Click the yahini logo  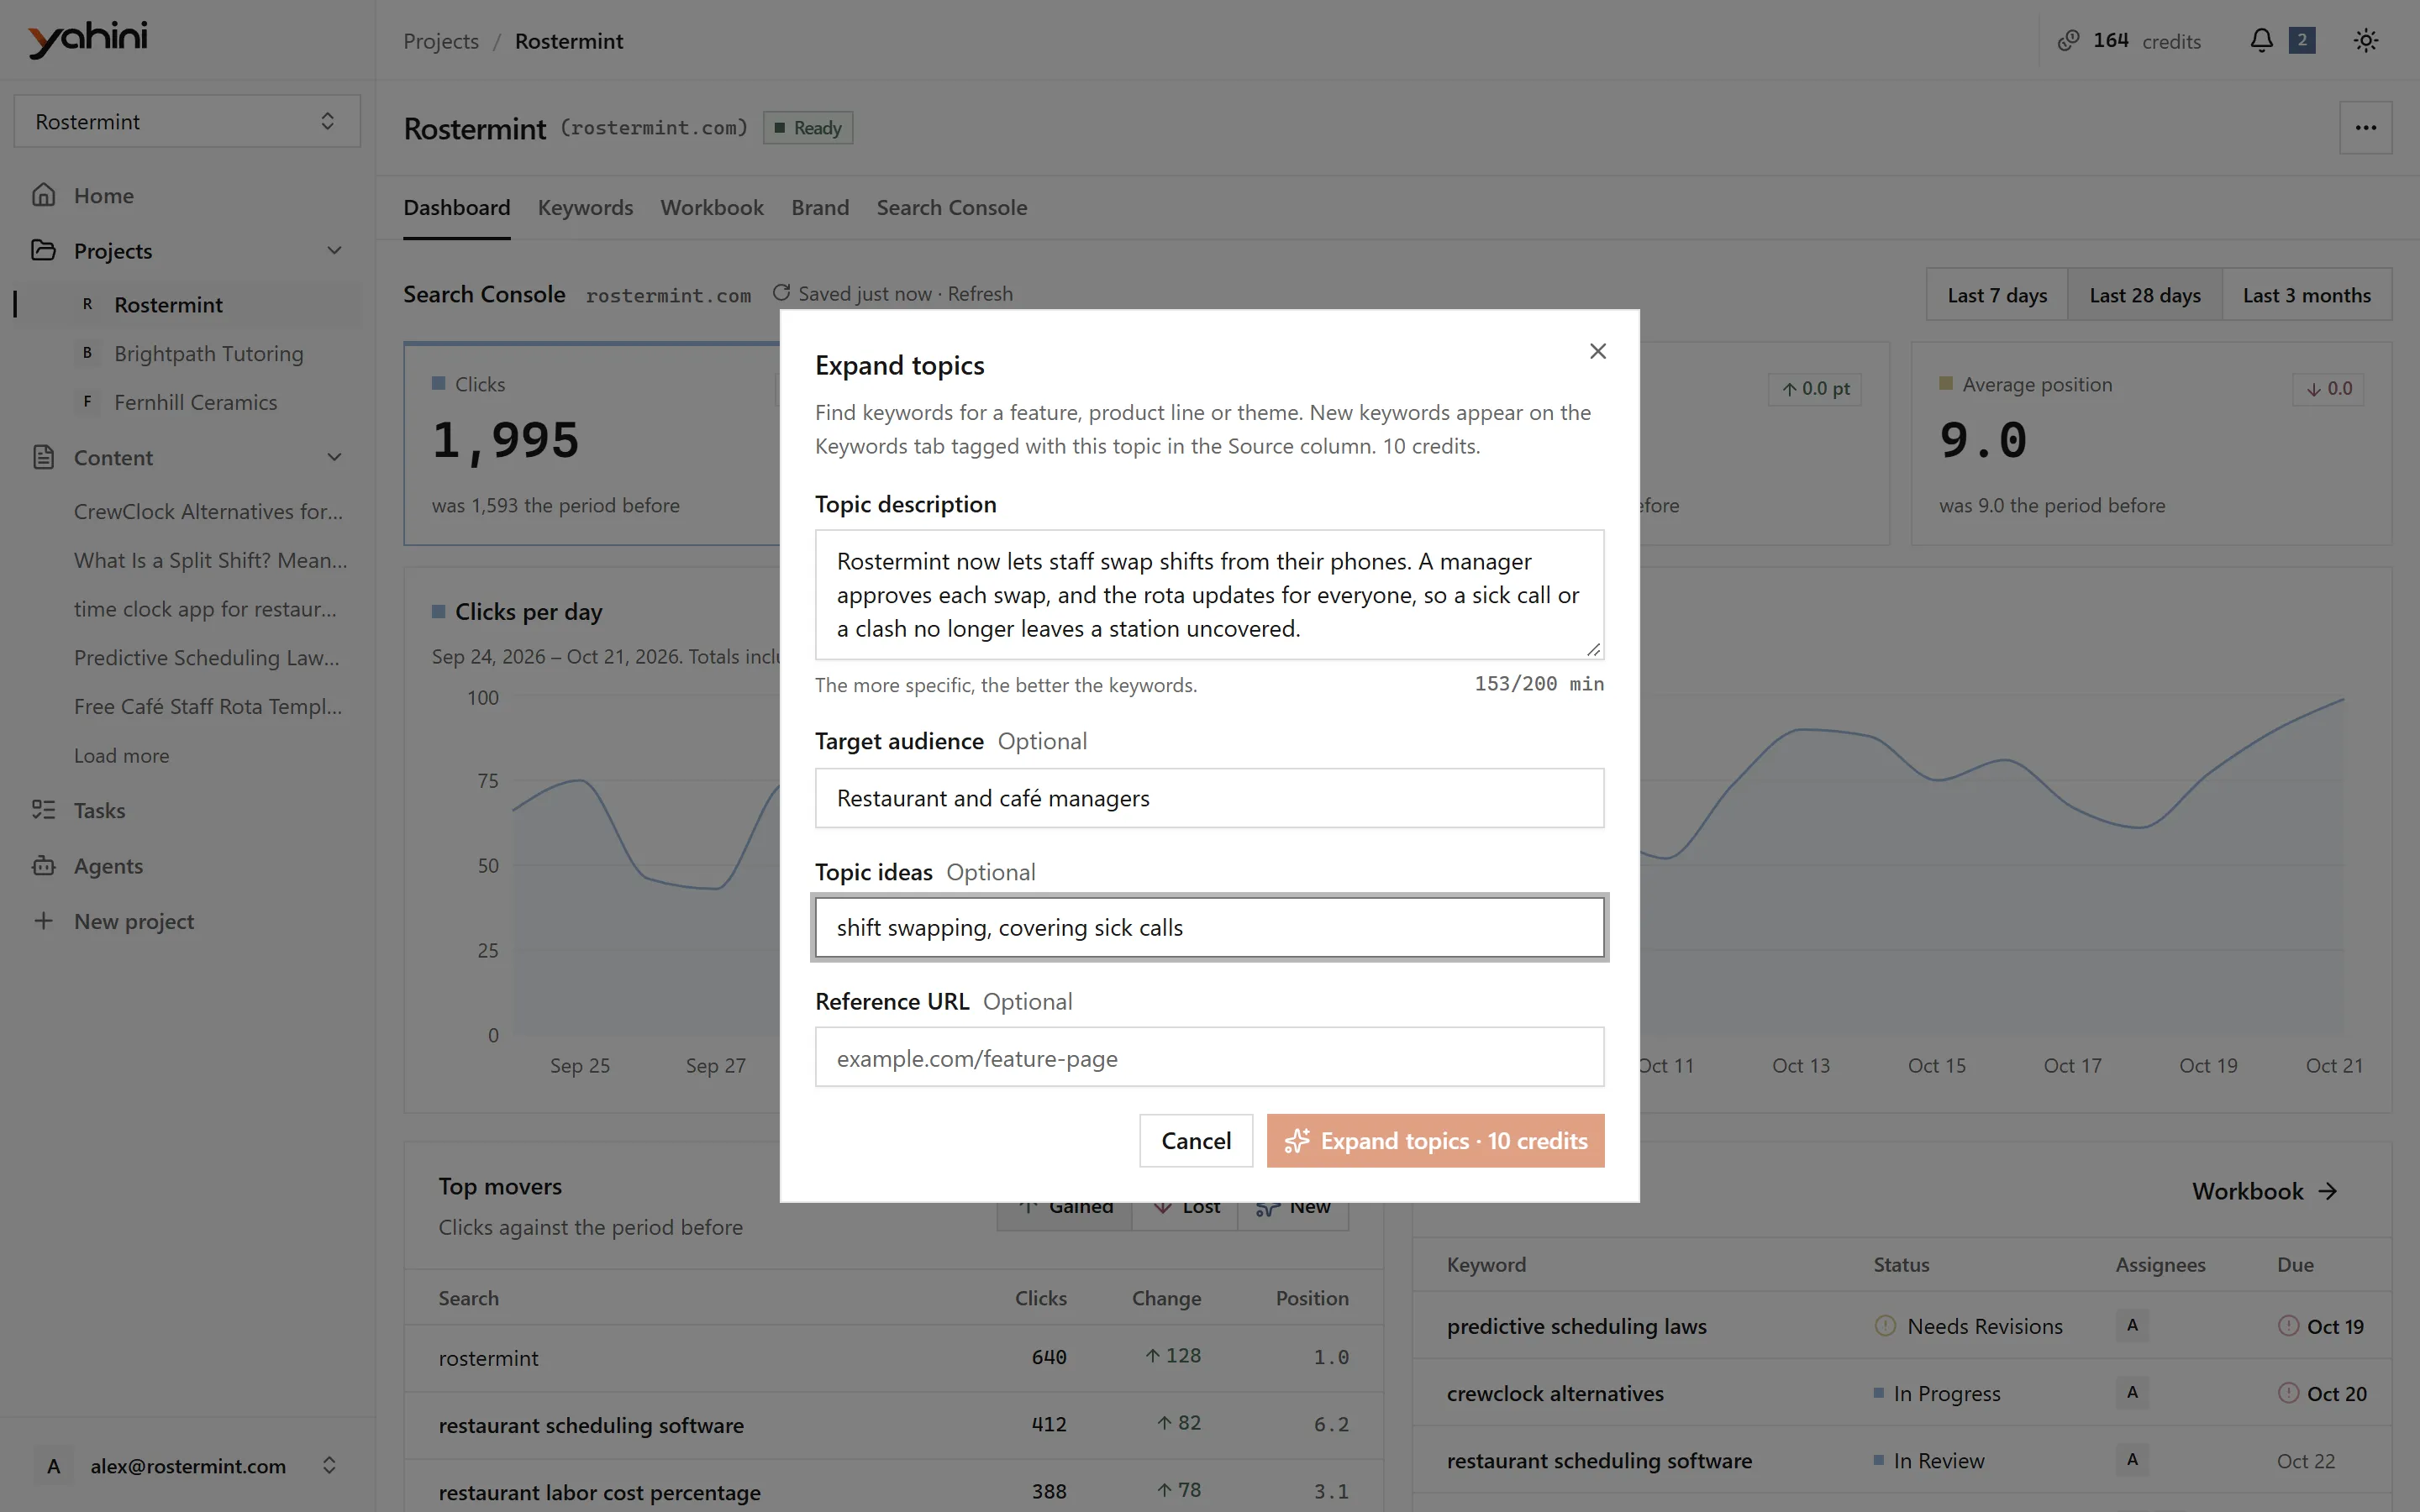pos(87,39)
